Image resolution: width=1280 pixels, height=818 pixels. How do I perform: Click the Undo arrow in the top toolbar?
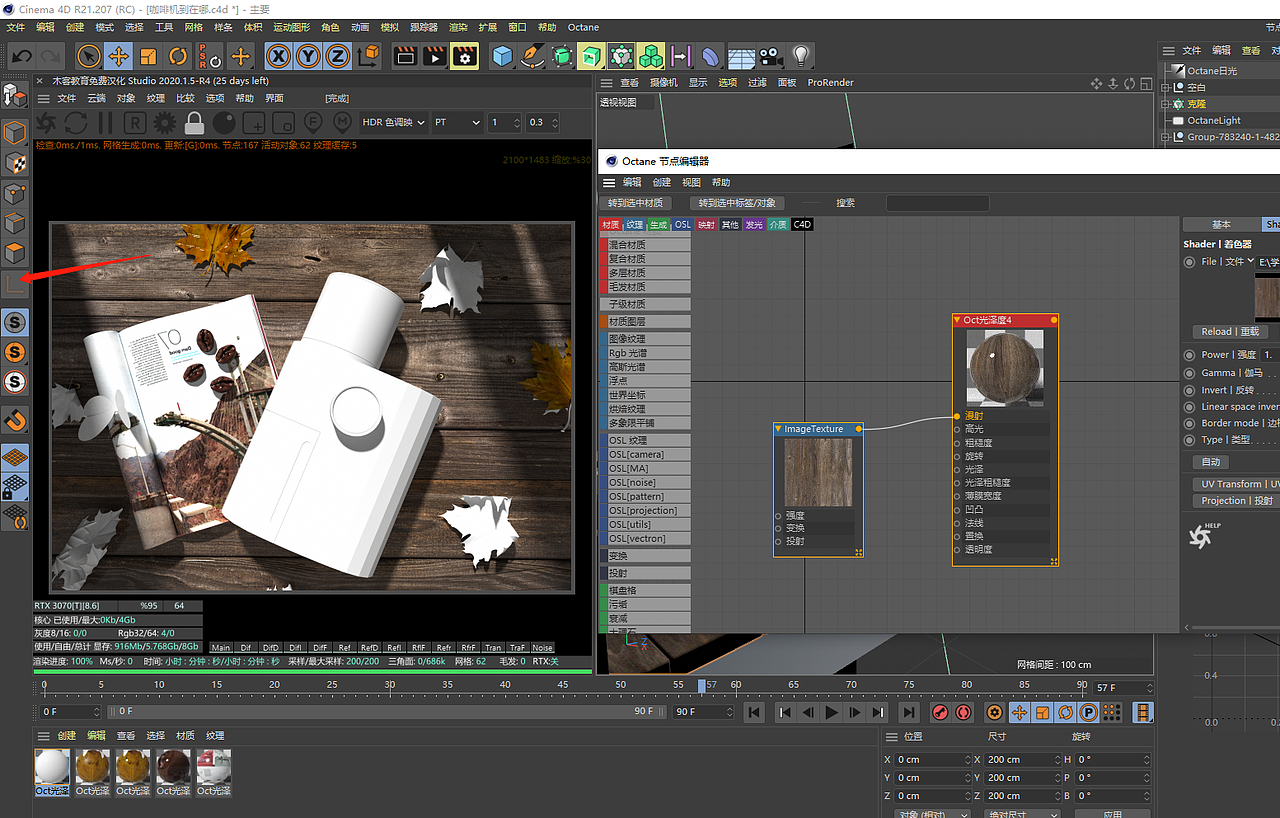(22, 56)
